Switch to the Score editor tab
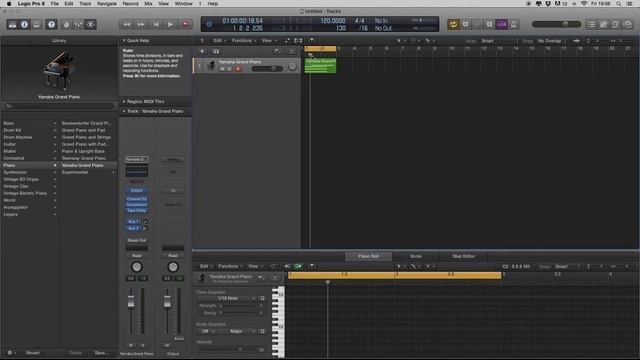The image size is (640, 360). tap(416, 256)
